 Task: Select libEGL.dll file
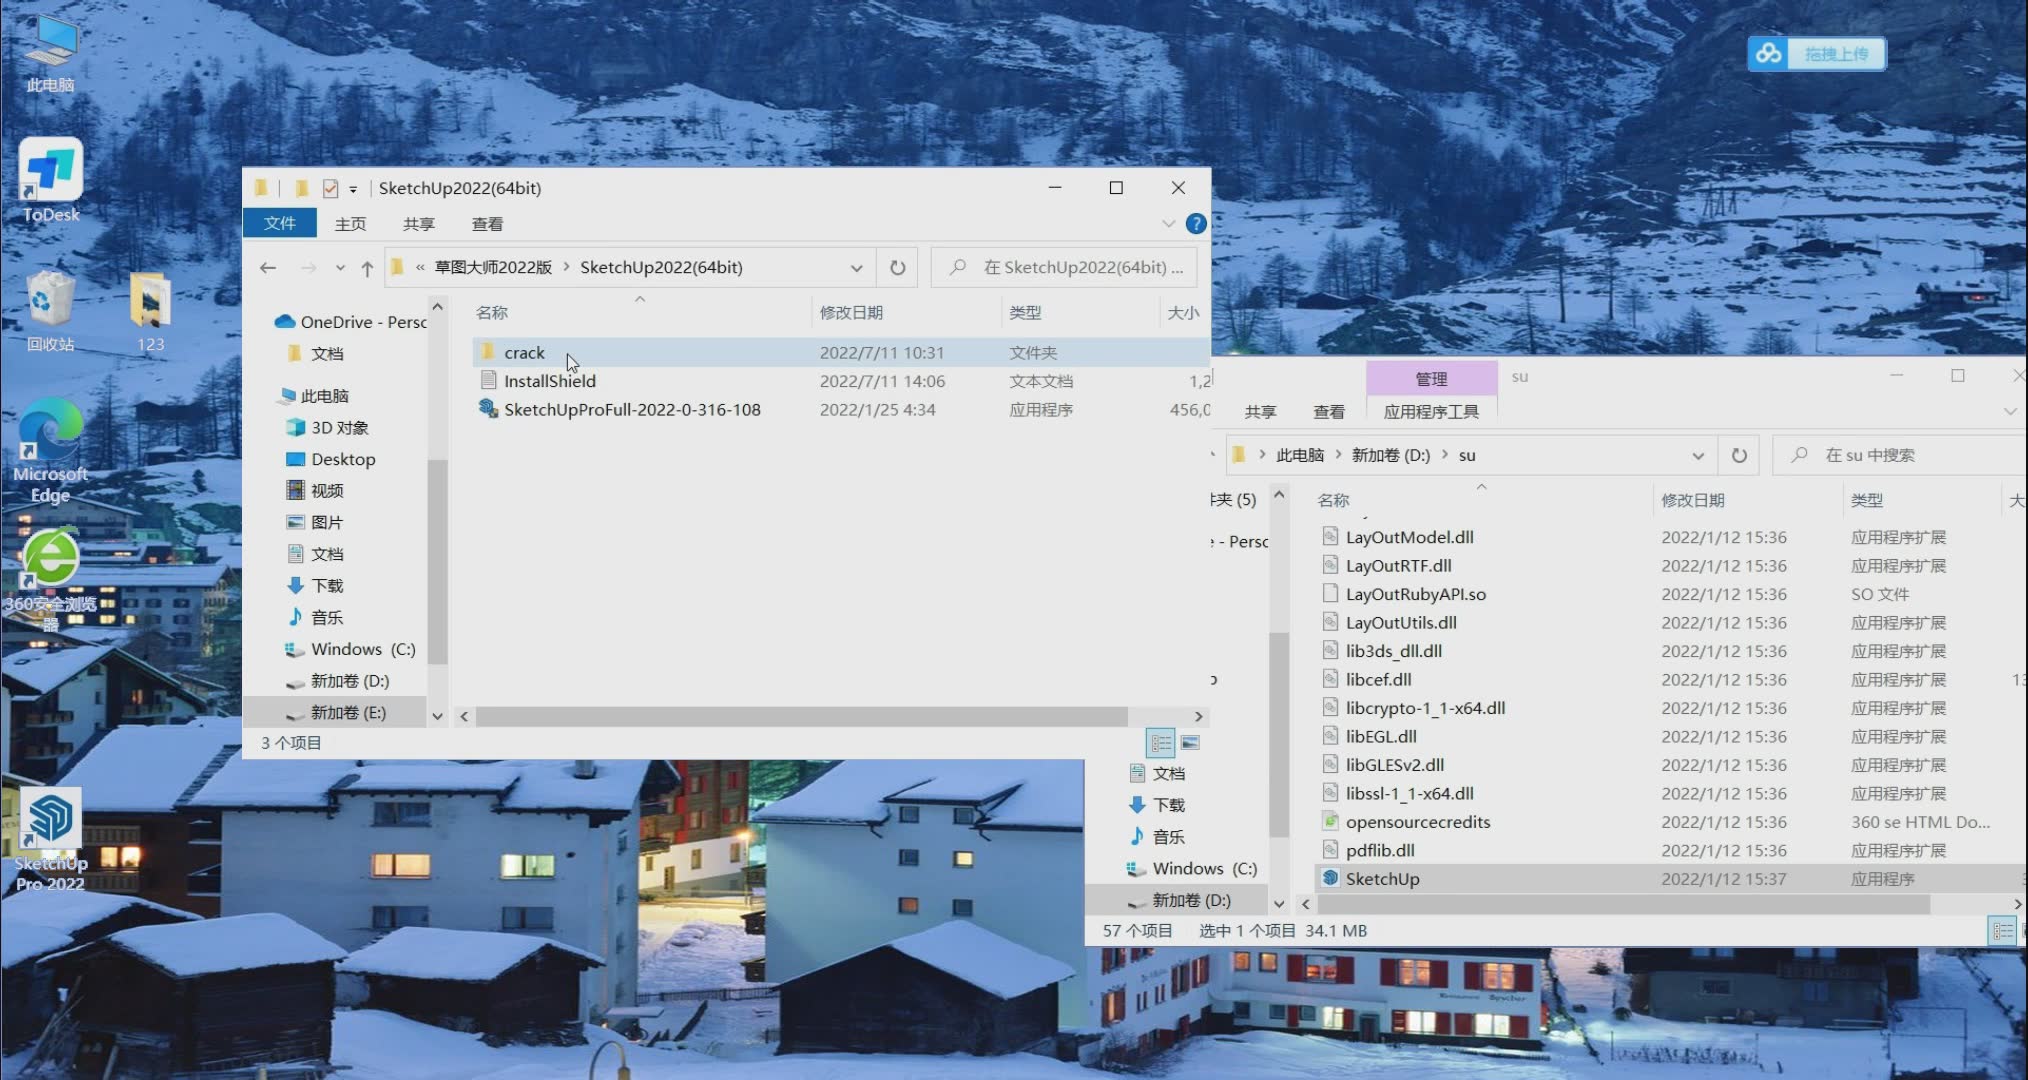pyautogui.click(x=1381, y=737)
